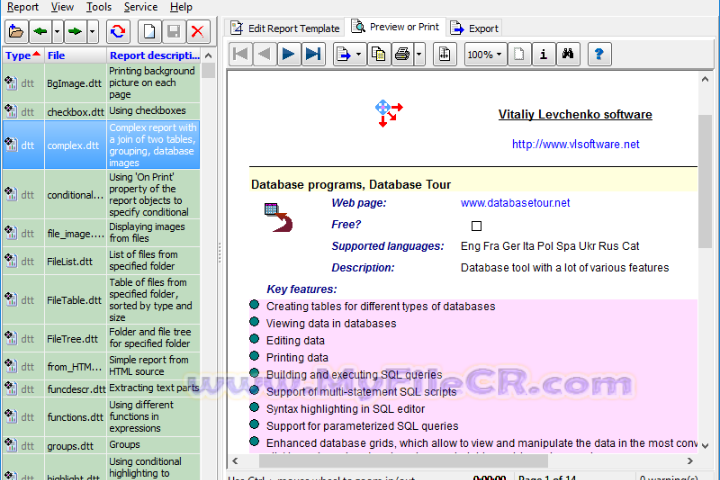This screenshot has height=480, width=720.
Task: Click report type icon for BgImage.dtt
Action: 11,83
